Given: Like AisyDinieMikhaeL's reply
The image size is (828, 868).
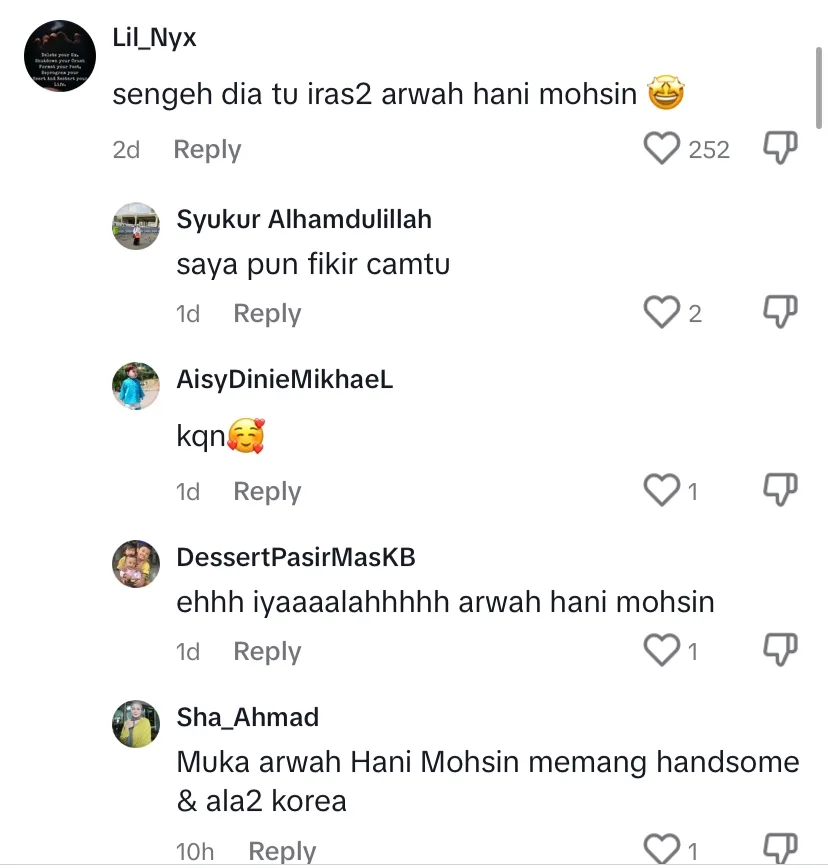Looking at the screenshot, I should tap(662, 491).
